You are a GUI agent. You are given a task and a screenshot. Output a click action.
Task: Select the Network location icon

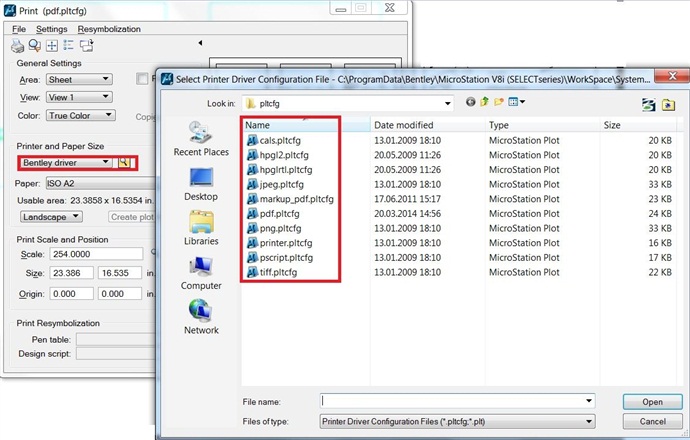point(201,316)
